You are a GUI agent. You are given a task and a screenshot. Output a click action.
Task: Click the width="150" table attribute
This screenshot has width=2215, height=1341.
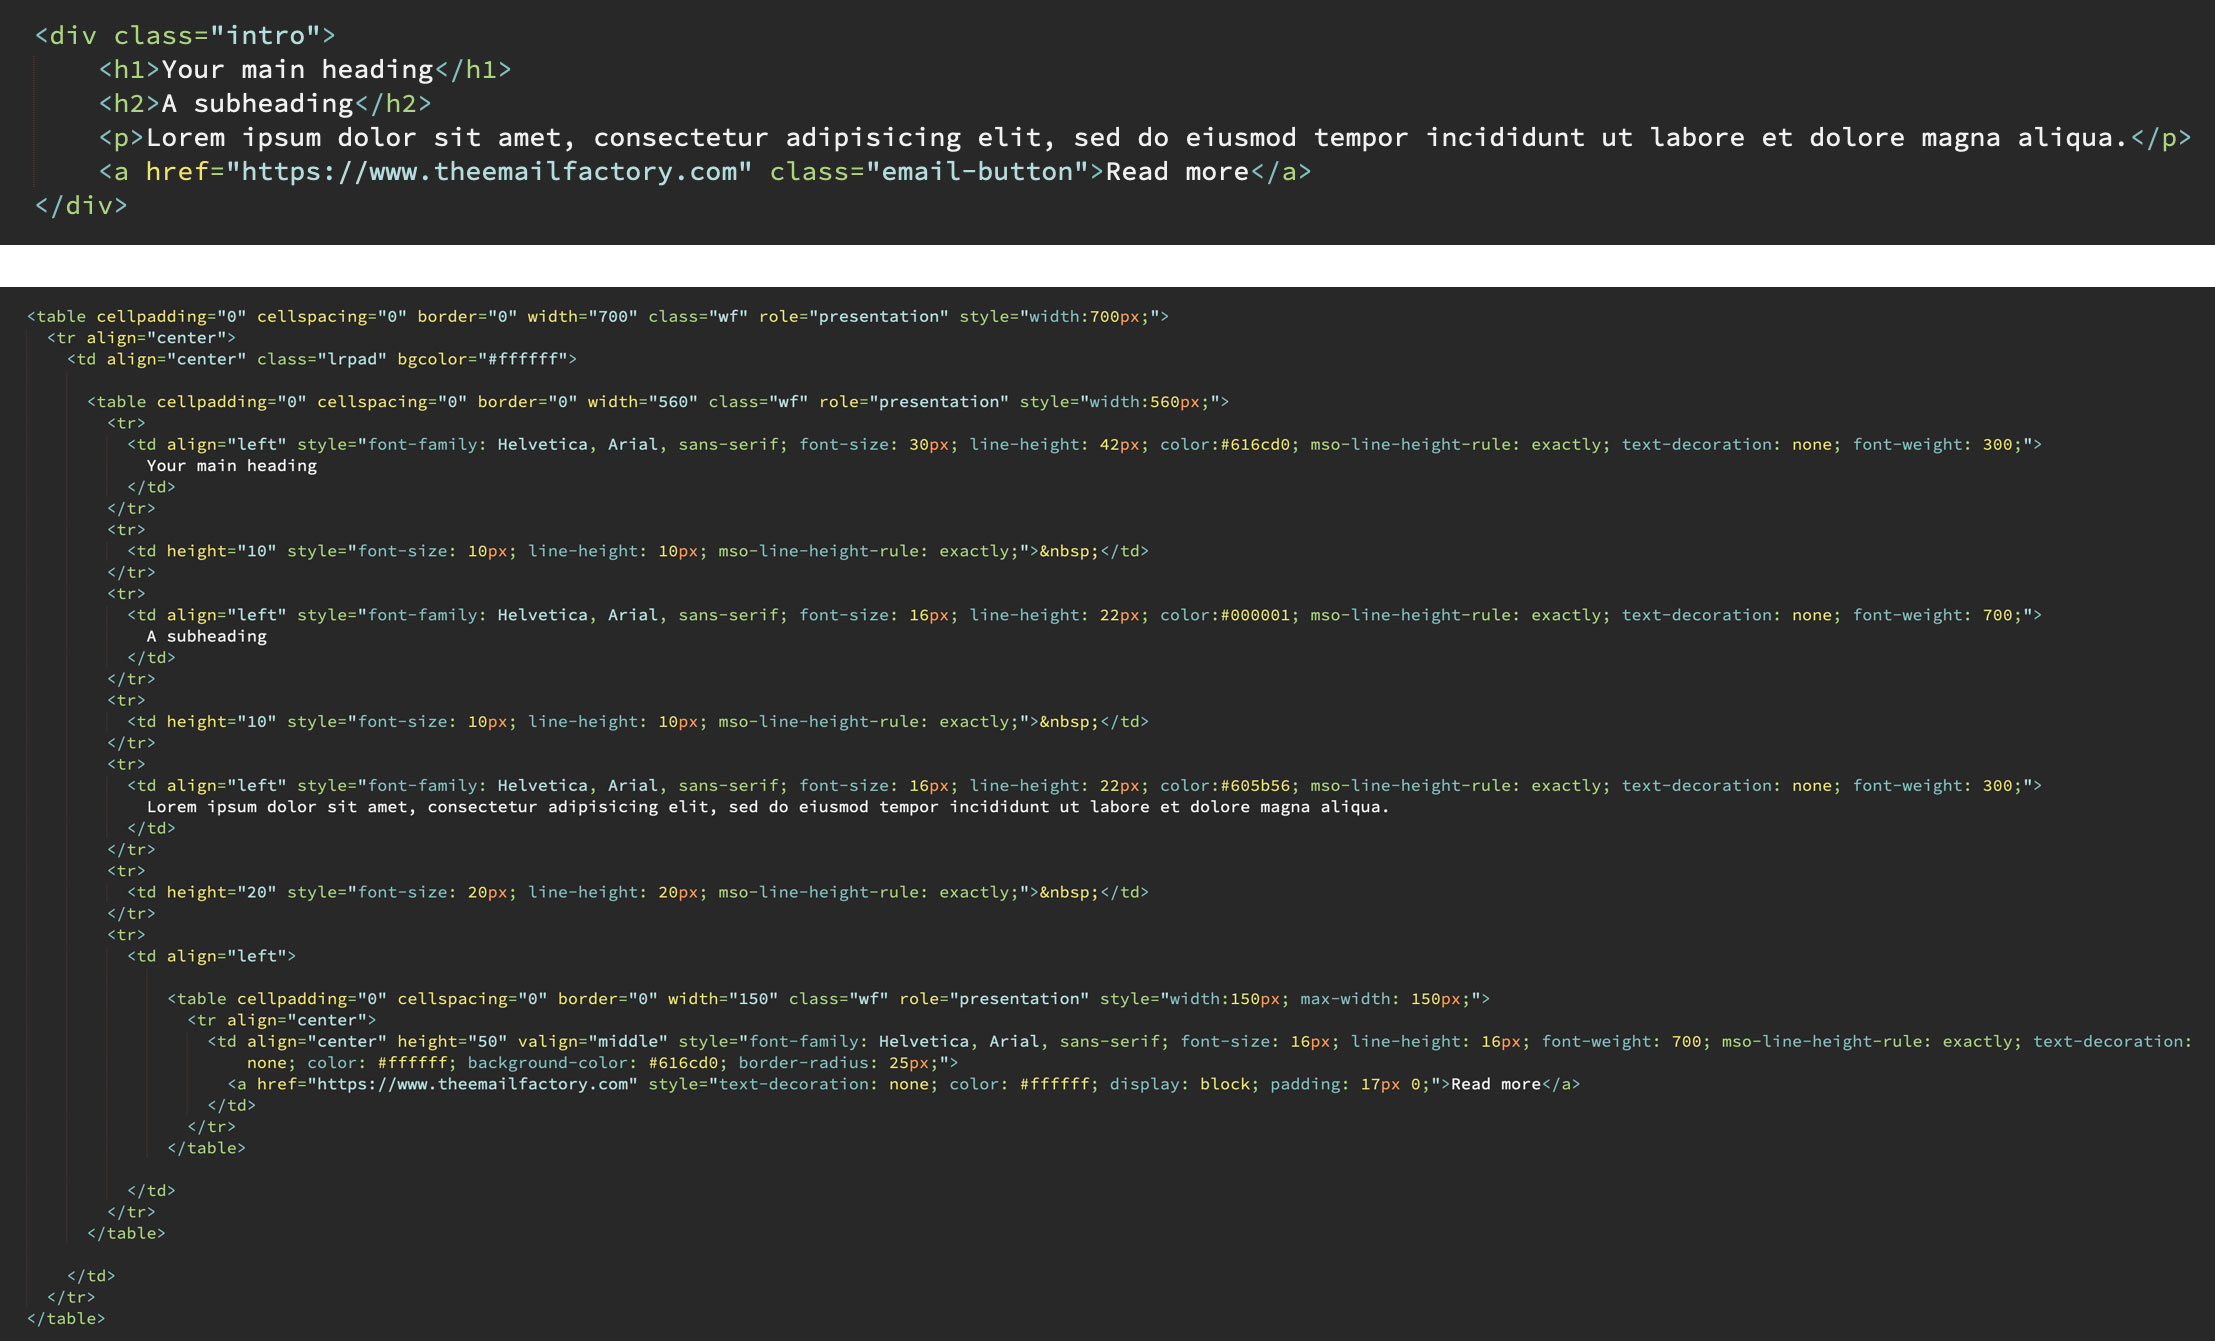[x=723, y=998]
